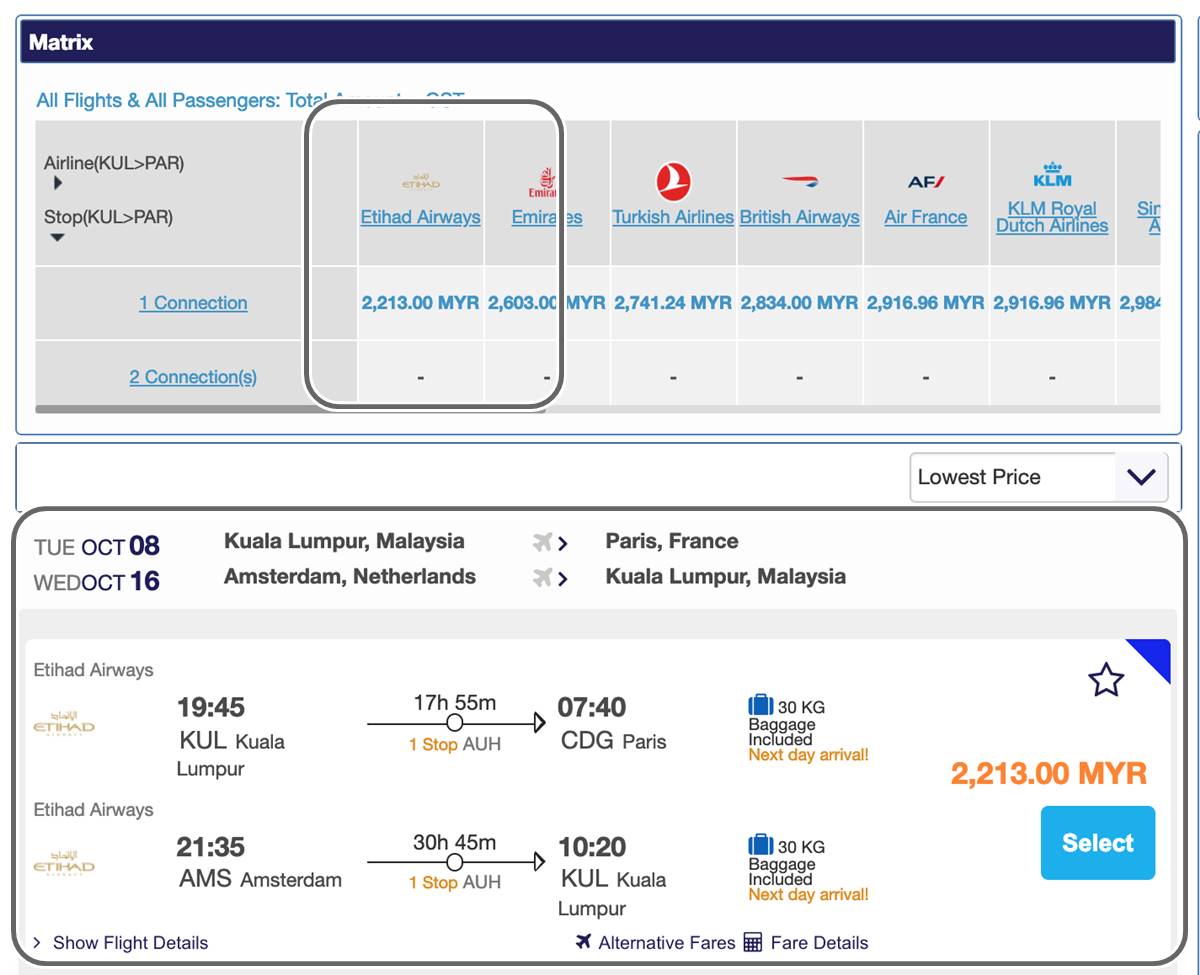Click the orange 2,213.00 MYR itinerary price
Image resolution: width=1200 pixels, height=975 pixels.
tap(1049, 773)
